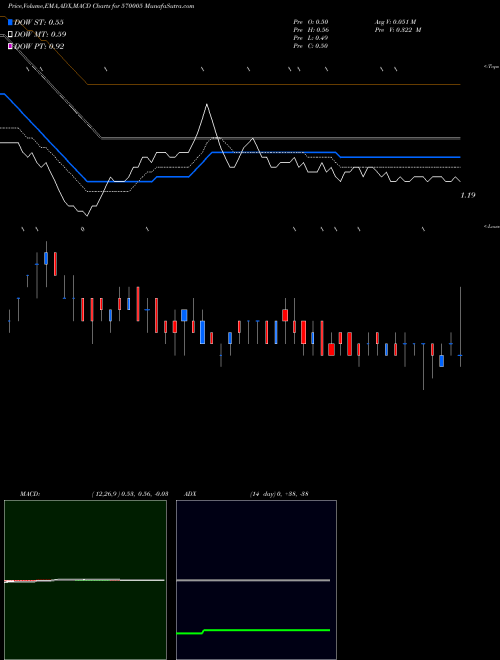
Task: Click the blue DOW ST legend swatch
Action: click(10, 22)
